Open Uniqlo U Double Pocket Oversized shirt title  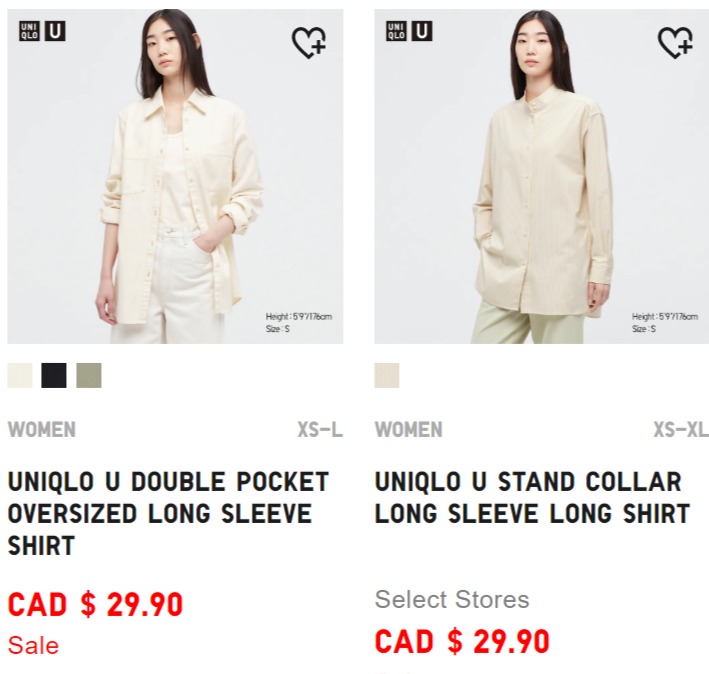[x=168, y=514]
